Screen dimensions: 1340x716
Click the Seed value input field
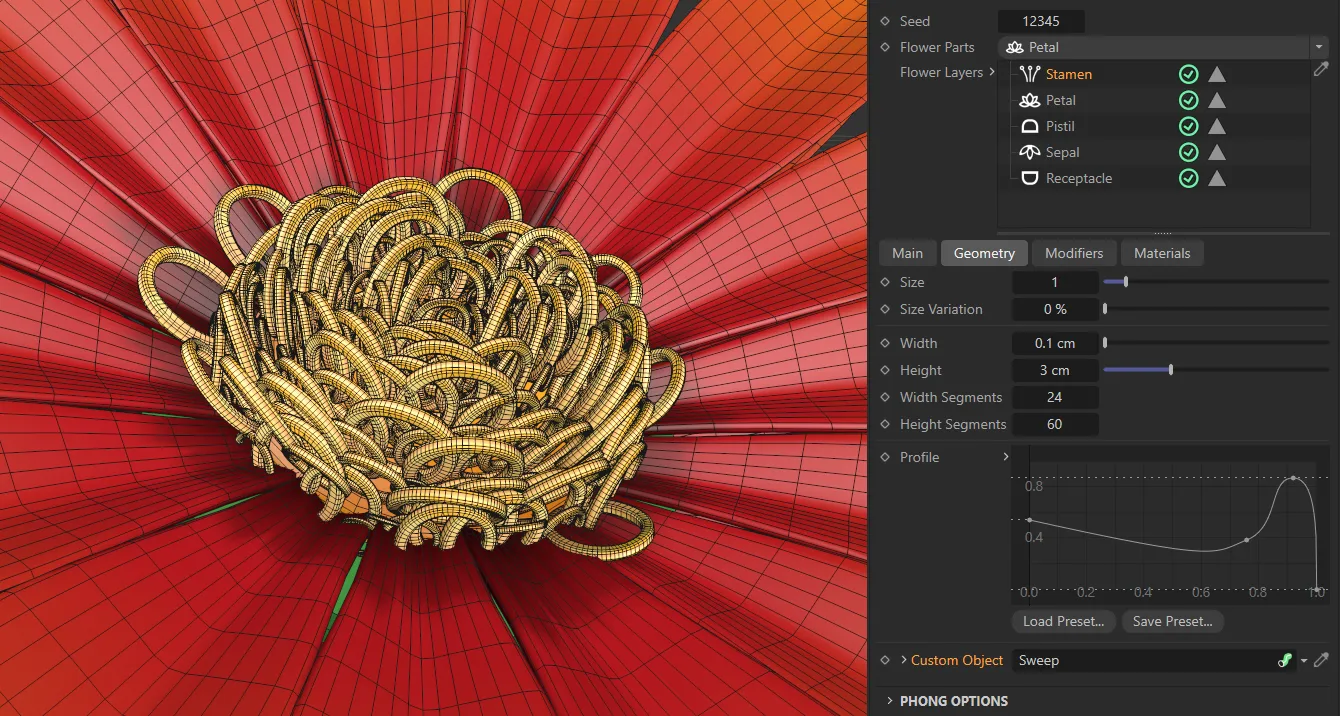tap(1041, 20)
